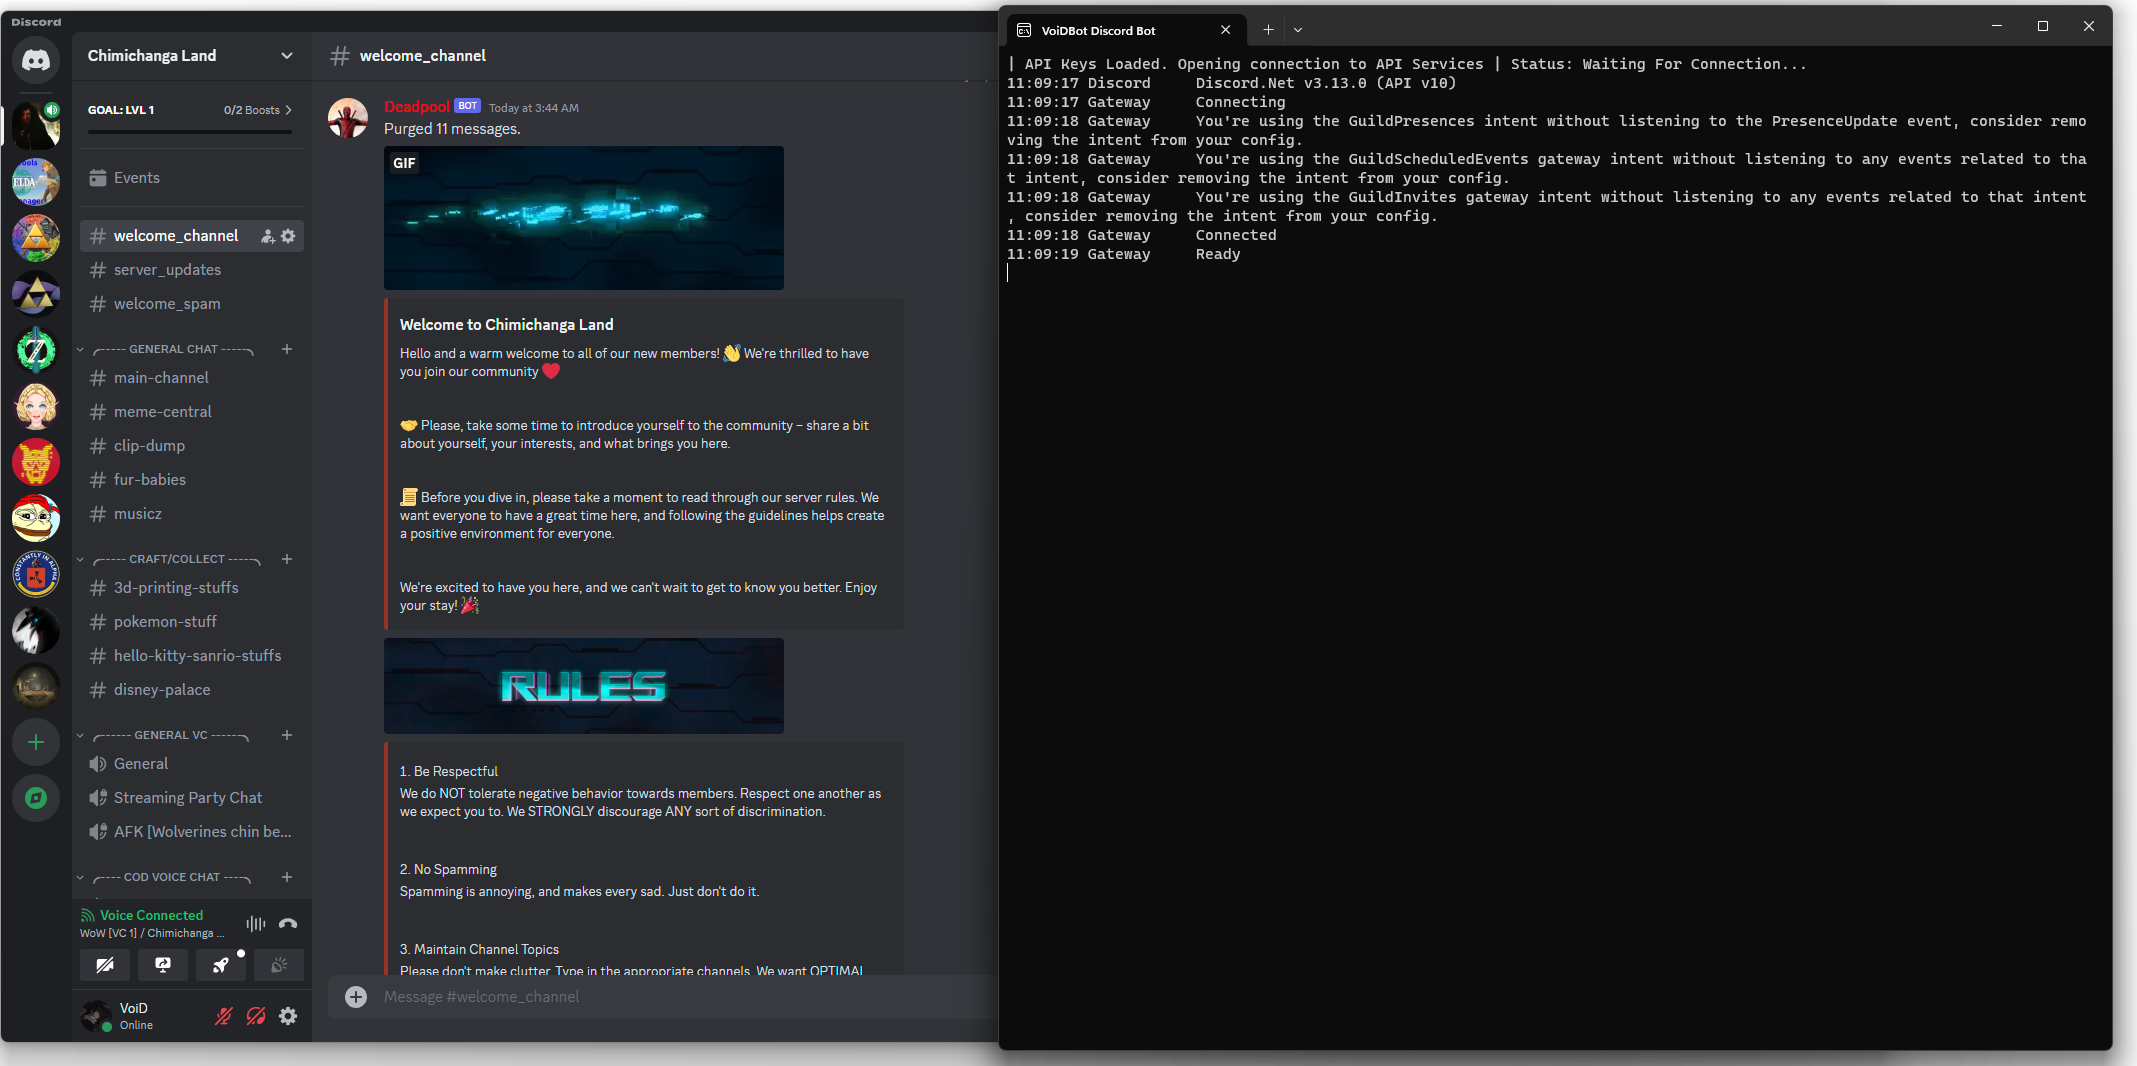Screen dimensions: 2137x1066
Task: Collapse the GENERAL VC category
Action: pyautogui.click(x=164, y=735)
